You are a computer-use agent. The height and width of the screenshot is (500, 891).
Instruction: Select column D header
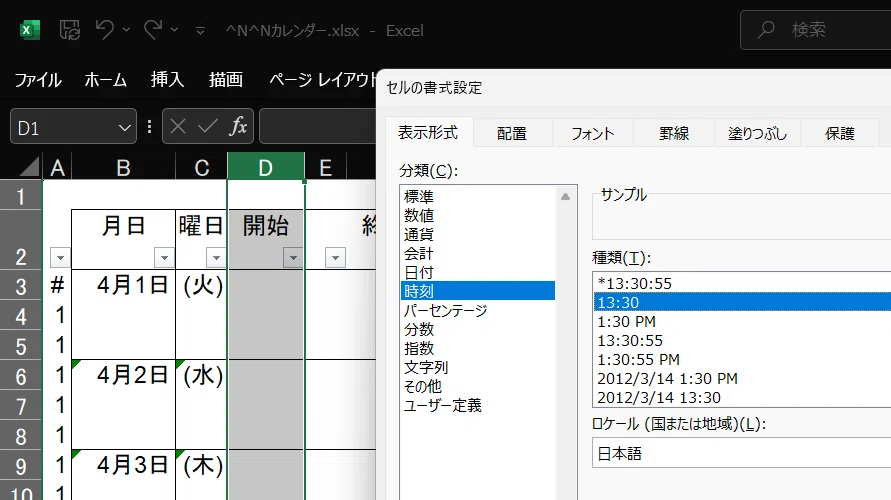(x=266, y=168)
